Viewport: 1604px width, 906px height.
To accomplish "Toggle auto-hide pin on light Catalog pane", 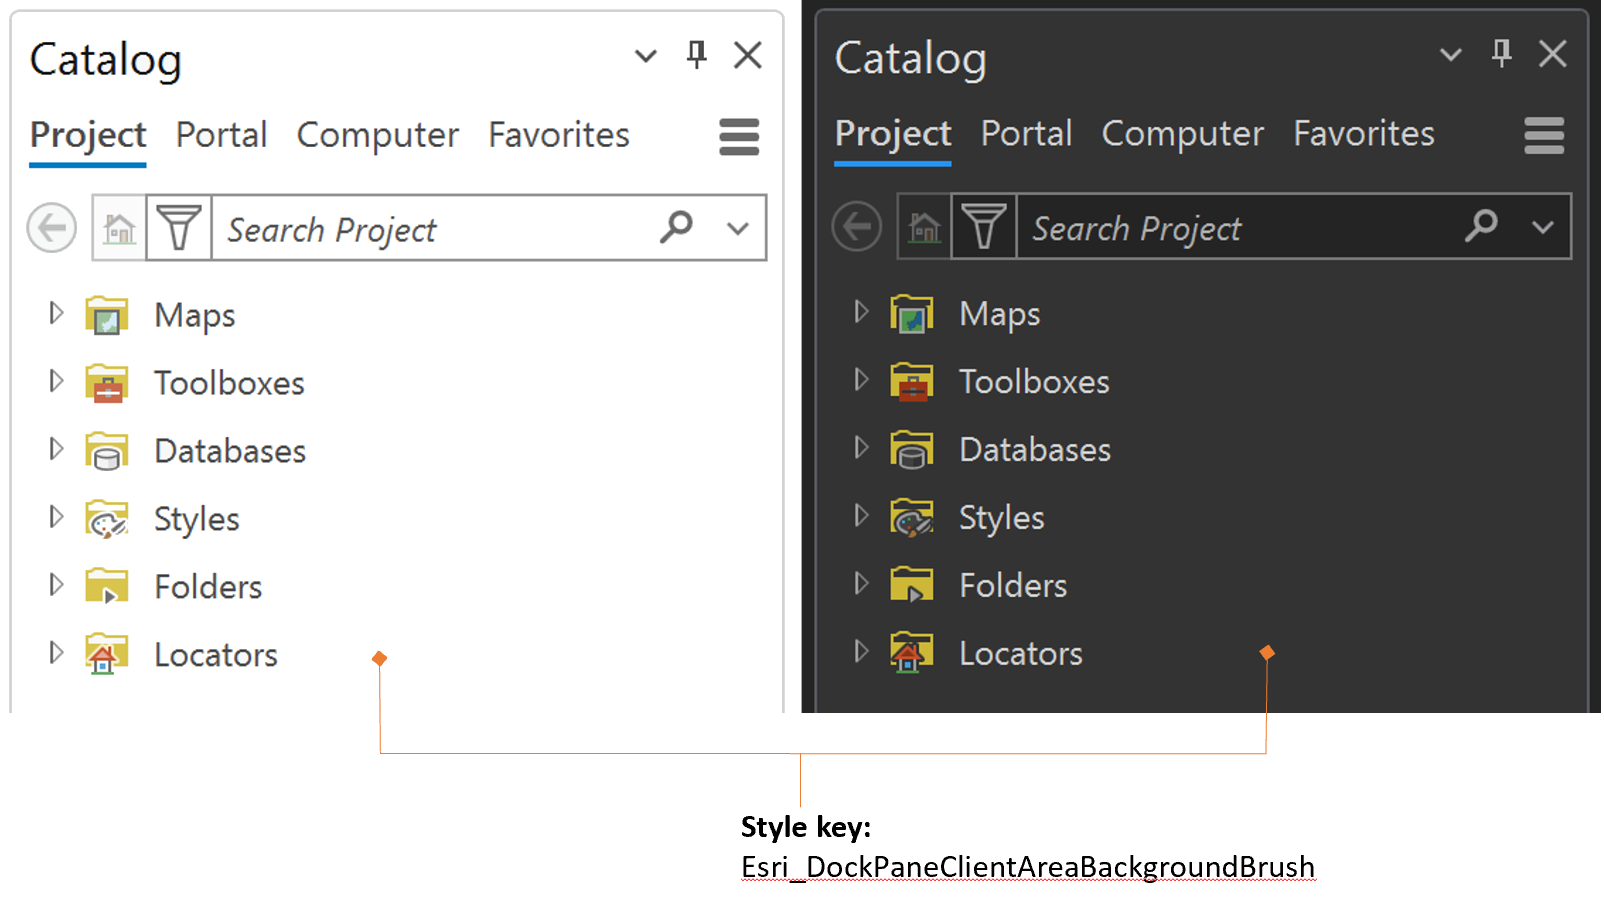I will [696, 55].
